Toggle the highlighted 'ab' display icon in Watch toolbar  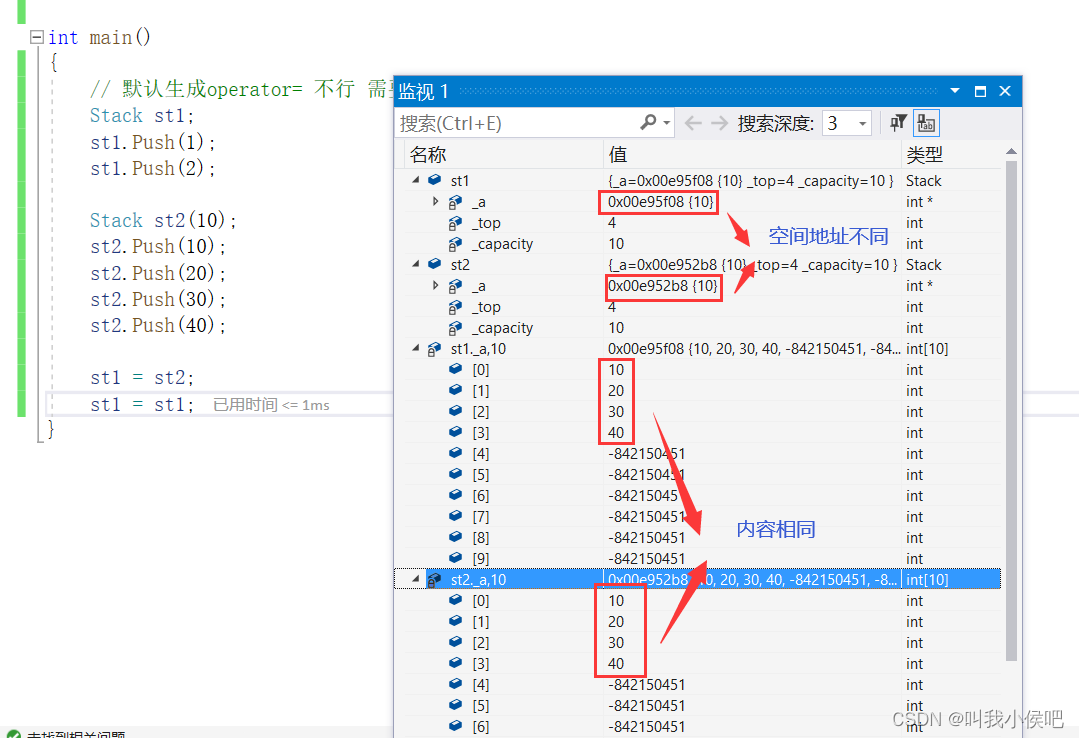click(x=926, y=123)
